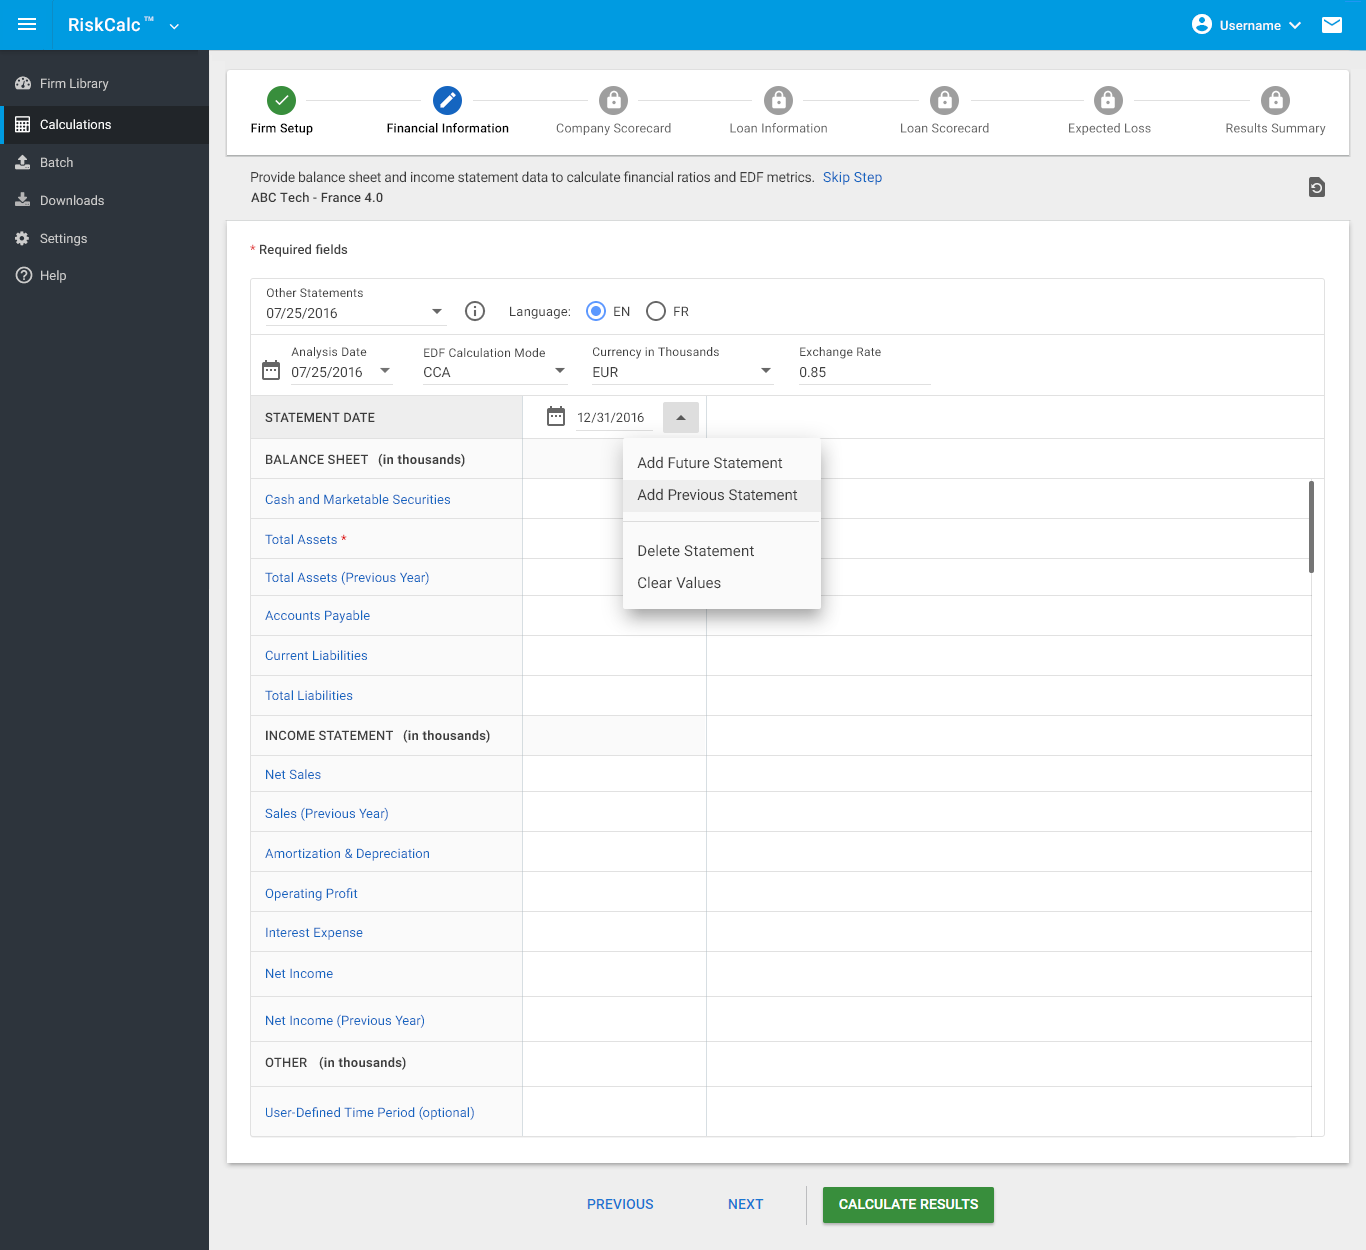Select the Financial Information pencil step
The width and height of the screenshot is (1366, 1250).
447,100
